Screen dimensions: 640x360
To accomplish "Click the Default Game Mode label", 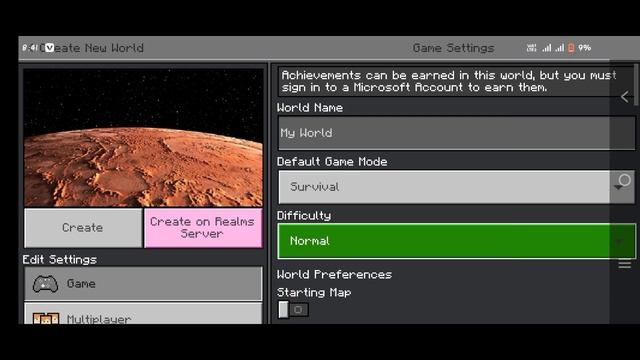I will [332, 162].
